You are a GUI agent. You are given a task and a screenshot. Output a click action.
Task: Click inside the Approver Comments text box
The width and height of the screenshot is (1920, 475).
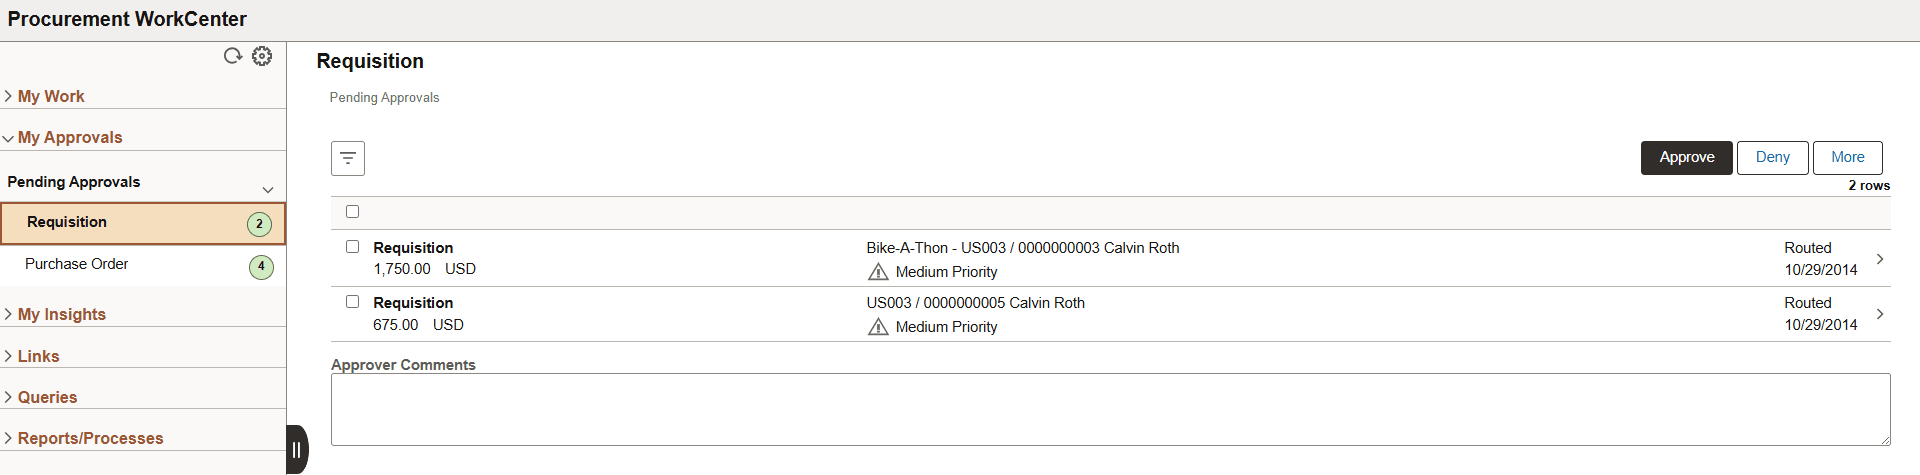coord(1110,410)
